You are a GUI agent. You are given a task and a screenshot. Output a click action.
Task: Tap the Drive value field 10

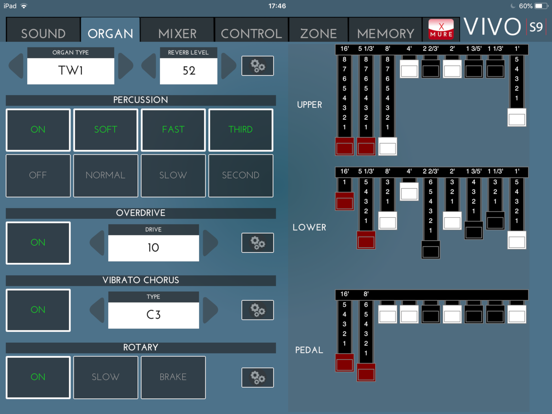click(x=153, y=247)
